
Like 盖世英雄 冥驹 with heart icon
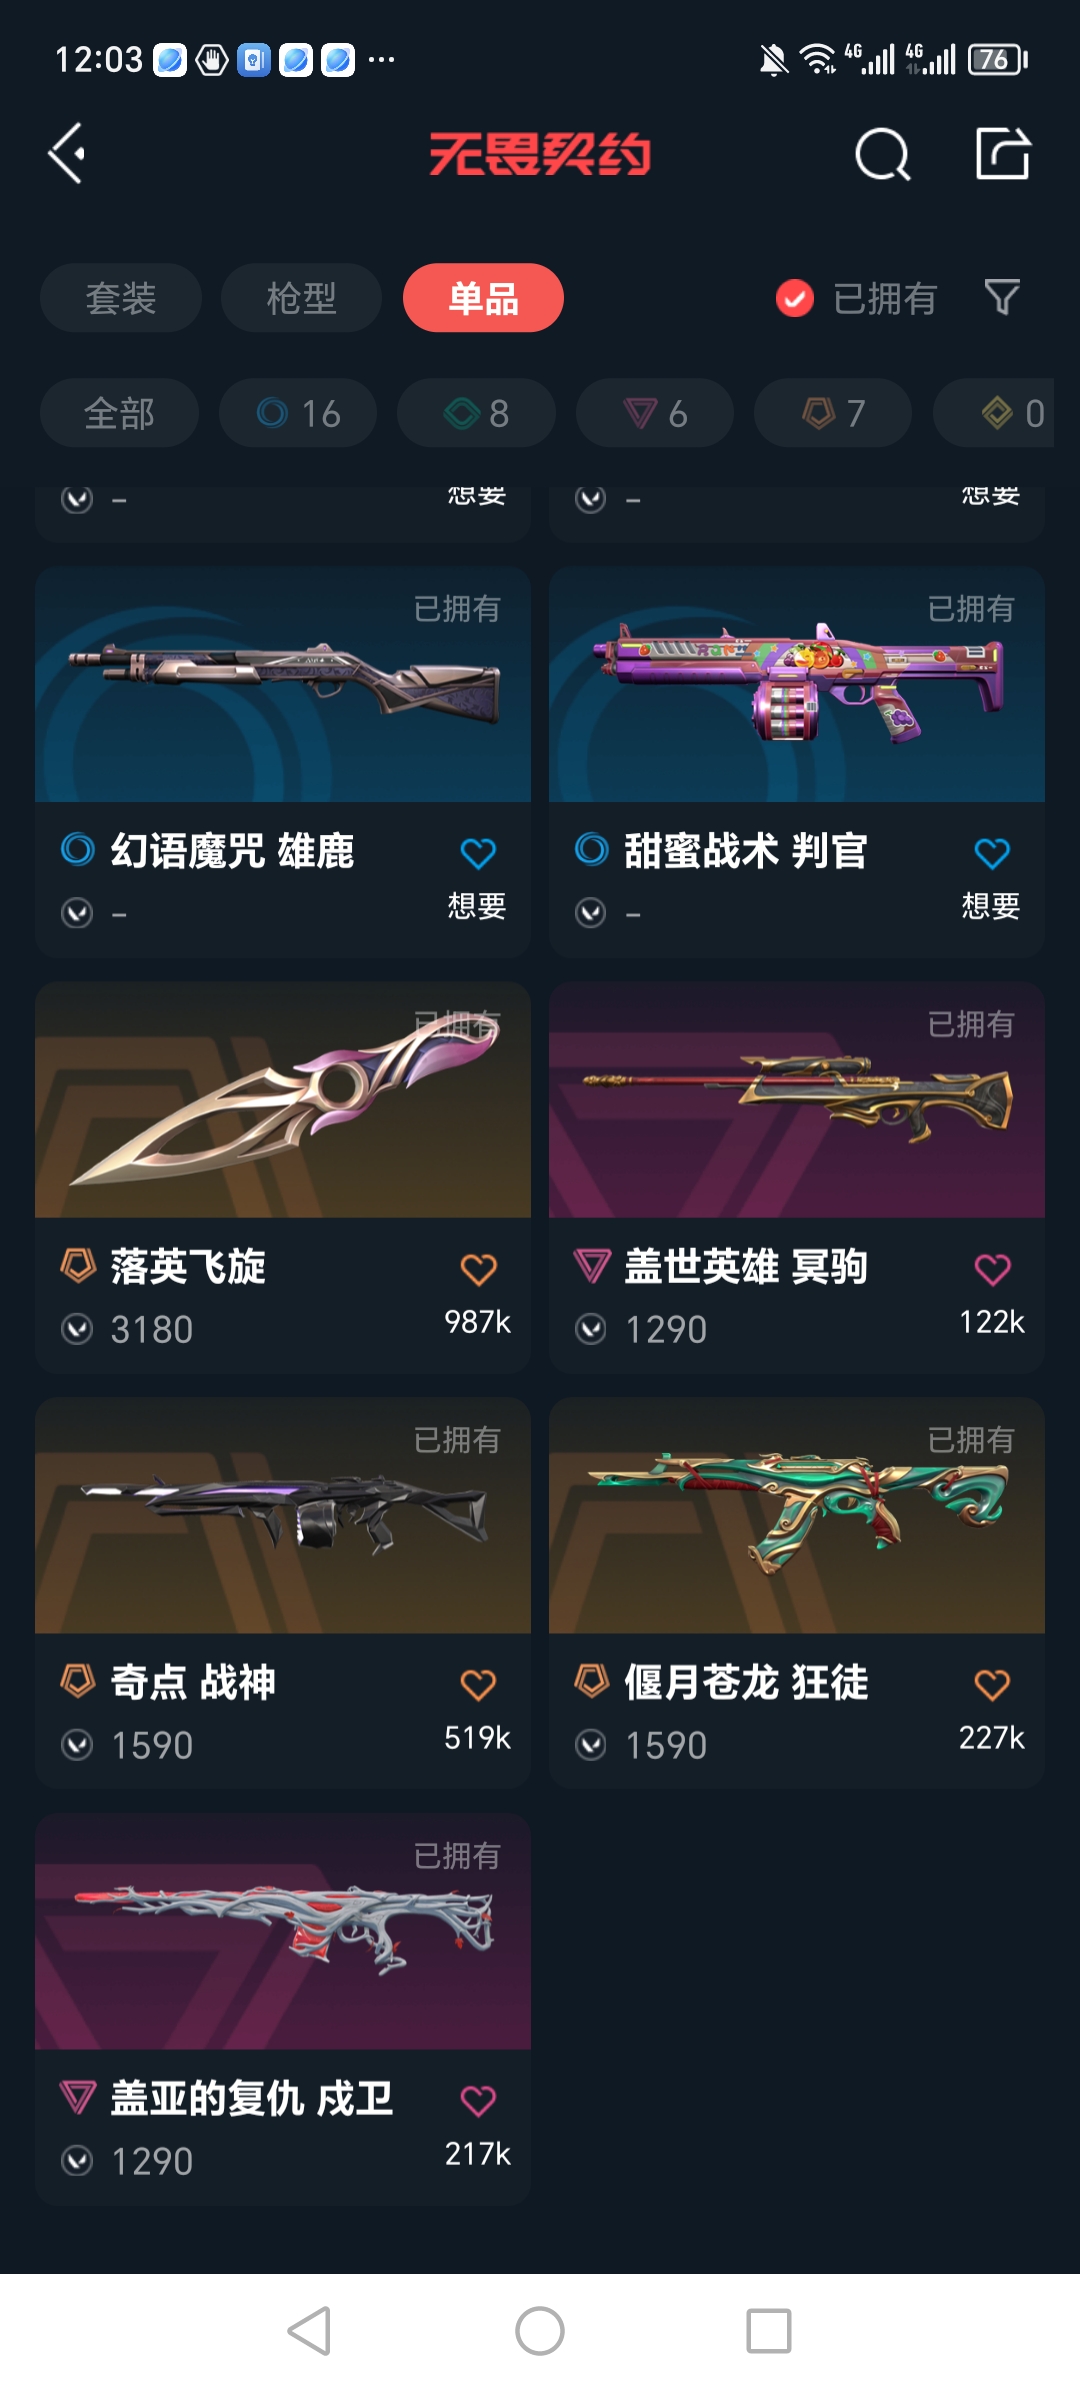click(x=992, y=1269)
